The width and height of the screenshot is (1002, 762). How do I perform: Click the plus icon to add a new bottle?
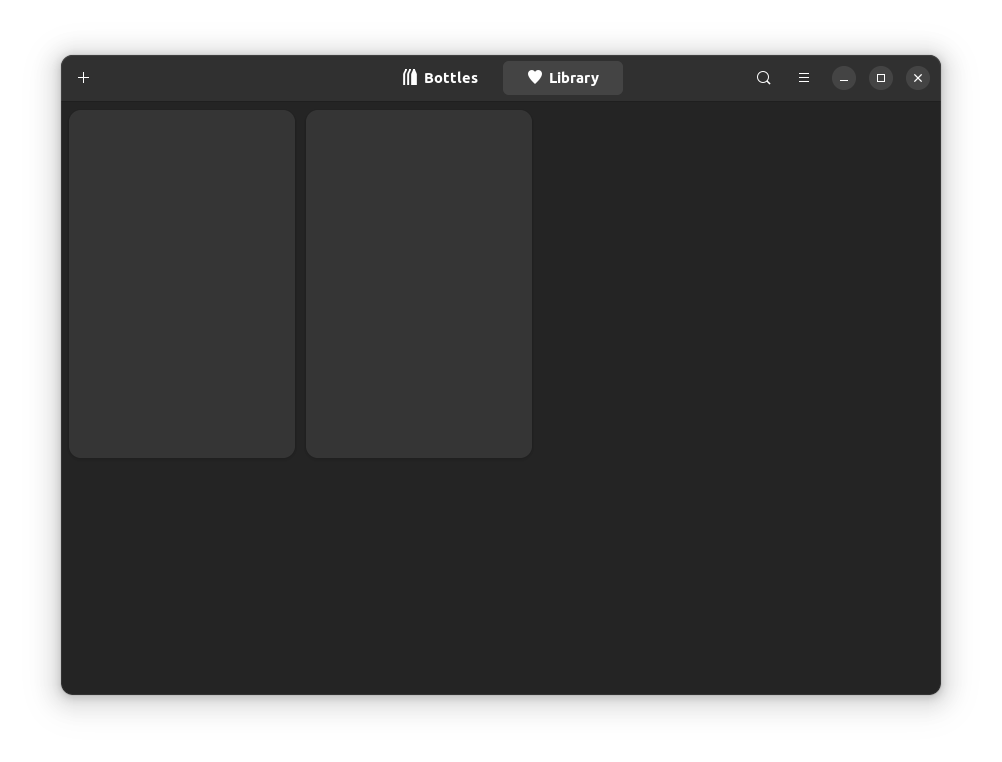[x=83, y=77]
